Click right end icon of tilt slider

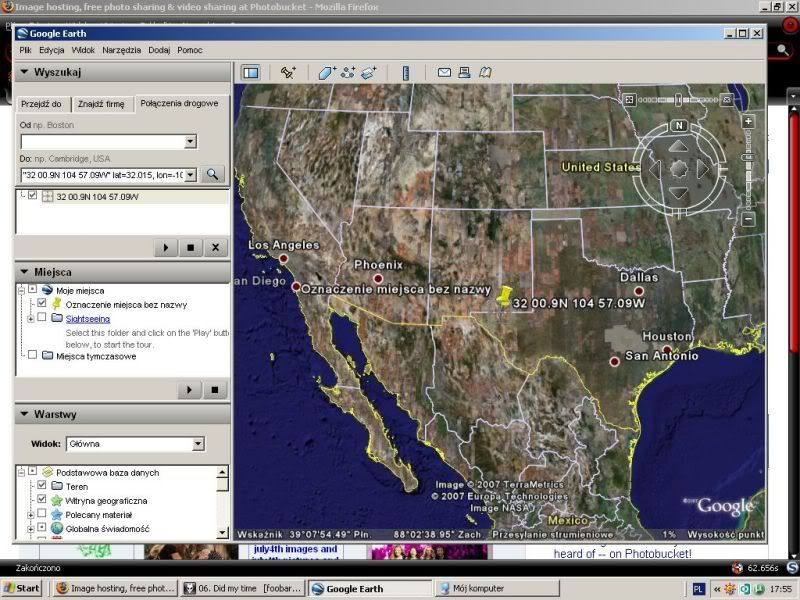pyautogui.click(x=728, y=99)
